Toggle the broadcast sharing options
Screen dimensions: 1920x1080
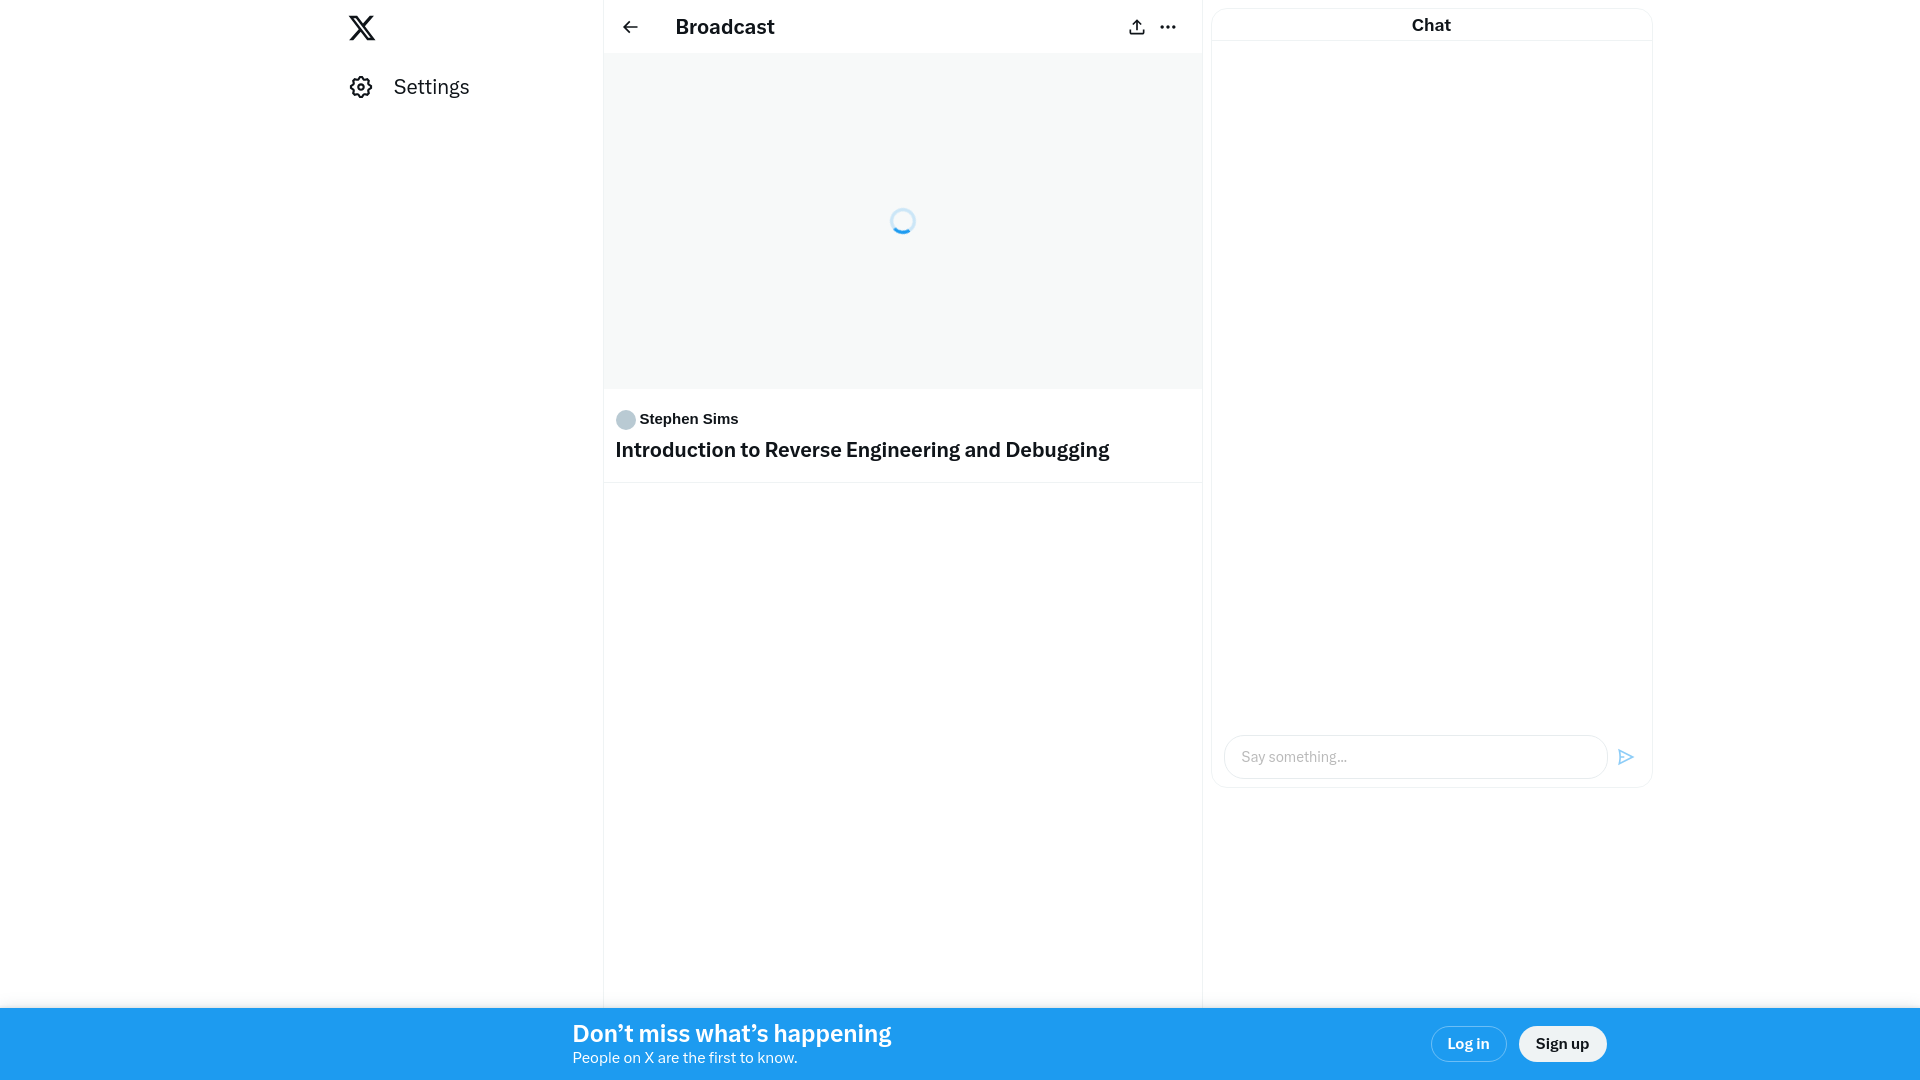tap(1137, 26)
